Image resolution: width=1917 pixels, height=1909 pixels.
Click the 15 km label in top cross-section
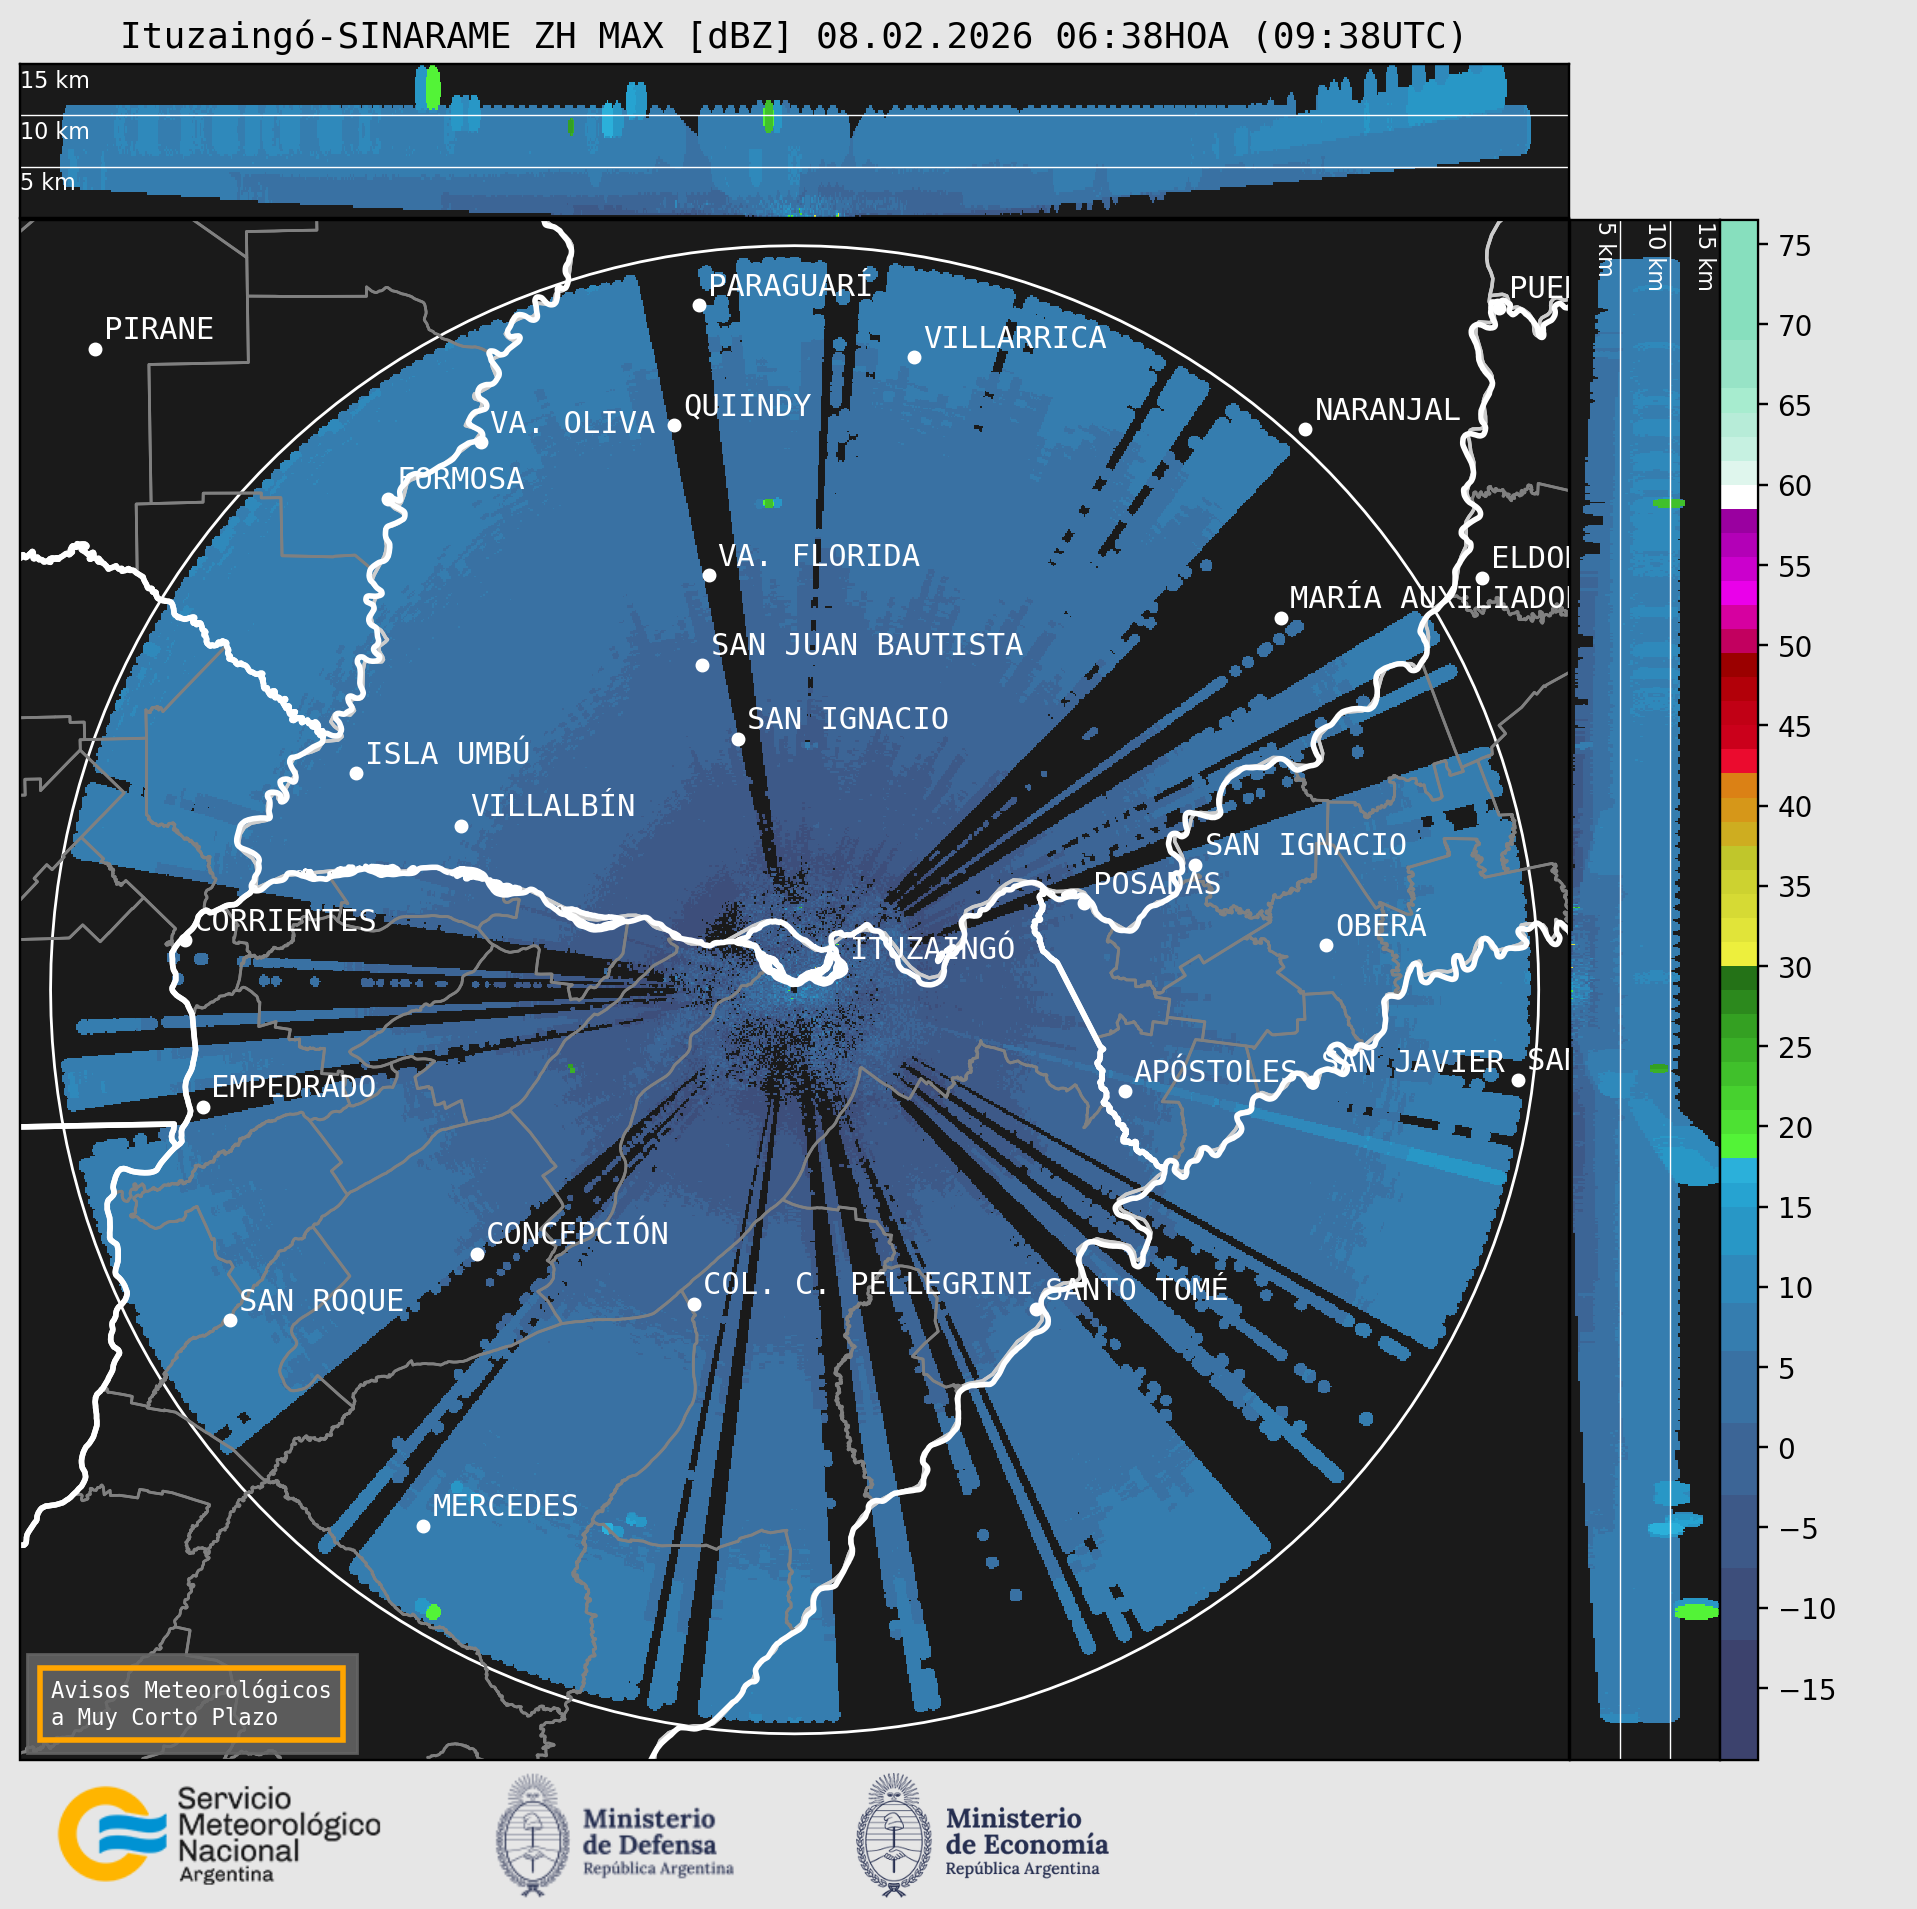(55, 80)
